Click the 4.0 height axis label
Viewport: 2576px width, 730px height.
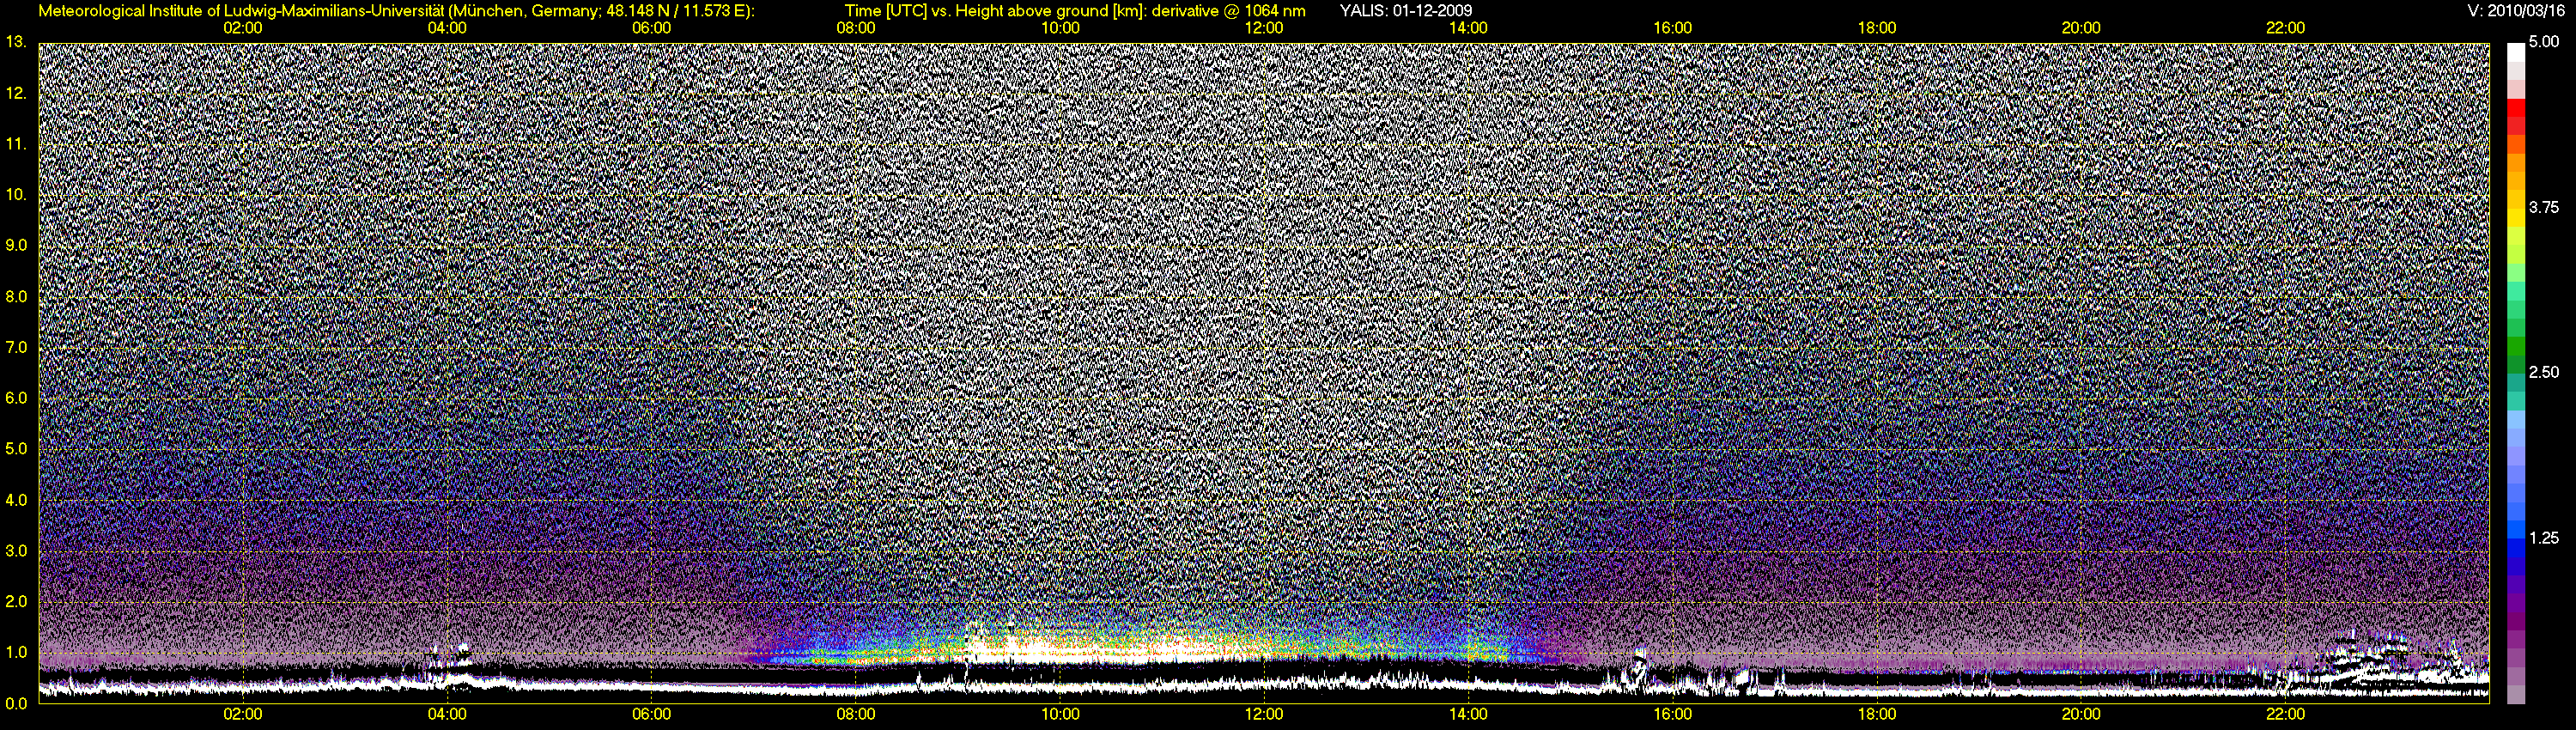(x=16, y=500)
